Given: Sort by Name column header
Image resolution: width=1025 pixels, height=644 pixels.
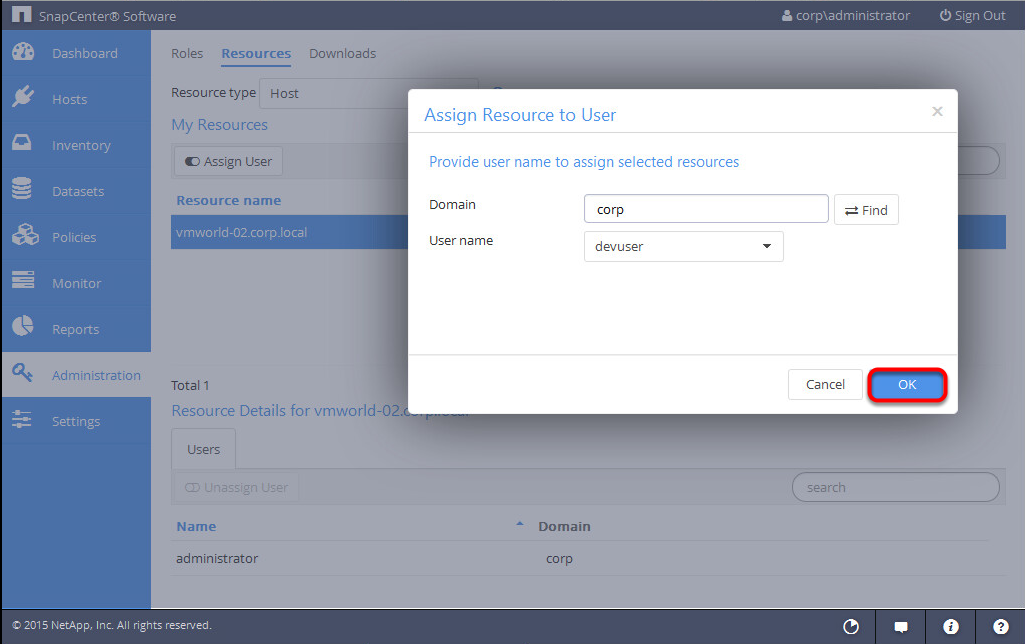Looking at the screenshot, I should click(196, 526).
